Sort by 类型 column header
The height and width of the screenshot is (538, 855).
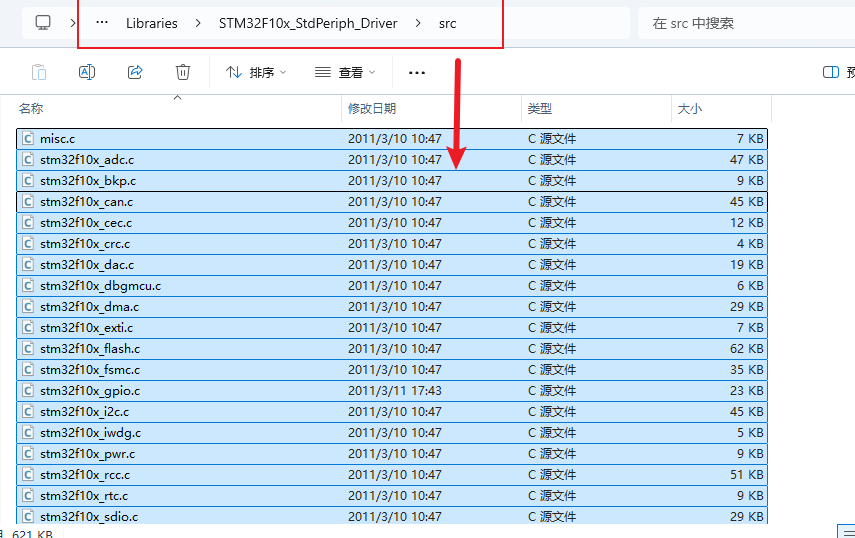tap(540, 108)
